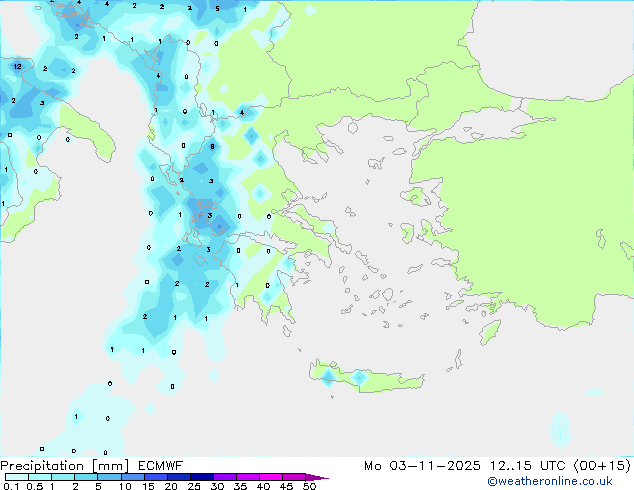Screen dimensions: 634x490
Task: Click the '45' legend scale label
Action: point(286,486)
